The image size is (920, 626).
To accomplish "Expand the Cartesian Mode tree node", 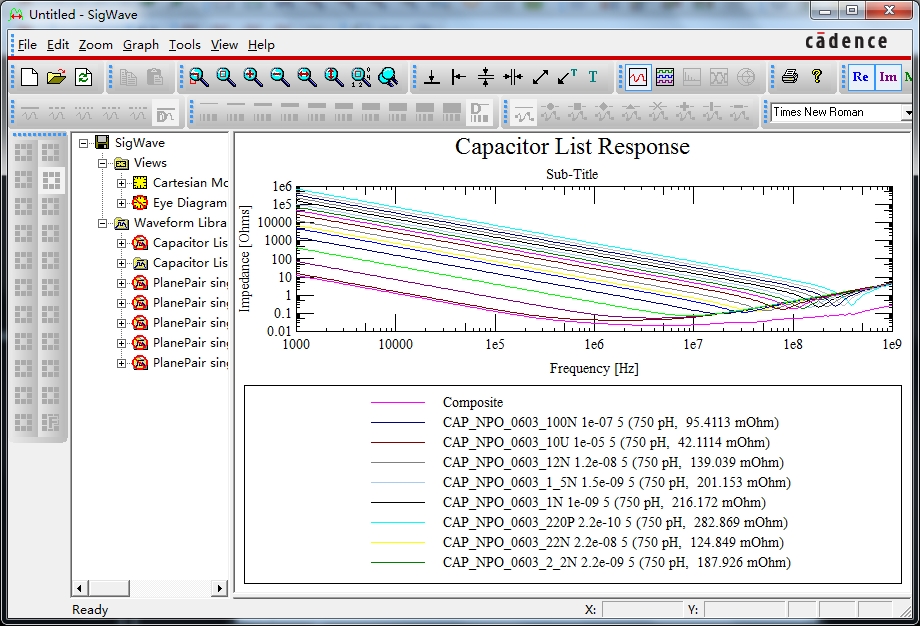I will coord(121,183).
